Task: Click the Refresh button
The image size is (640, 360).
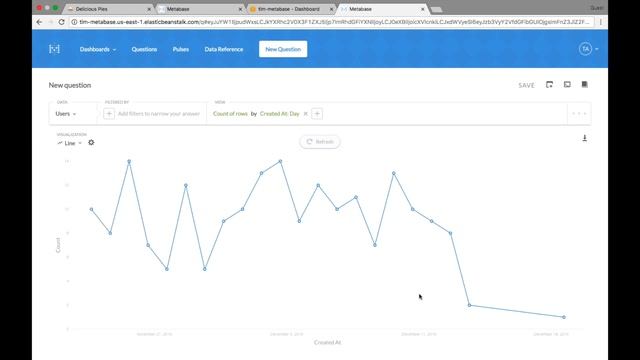Action: (x=320, y=142)
